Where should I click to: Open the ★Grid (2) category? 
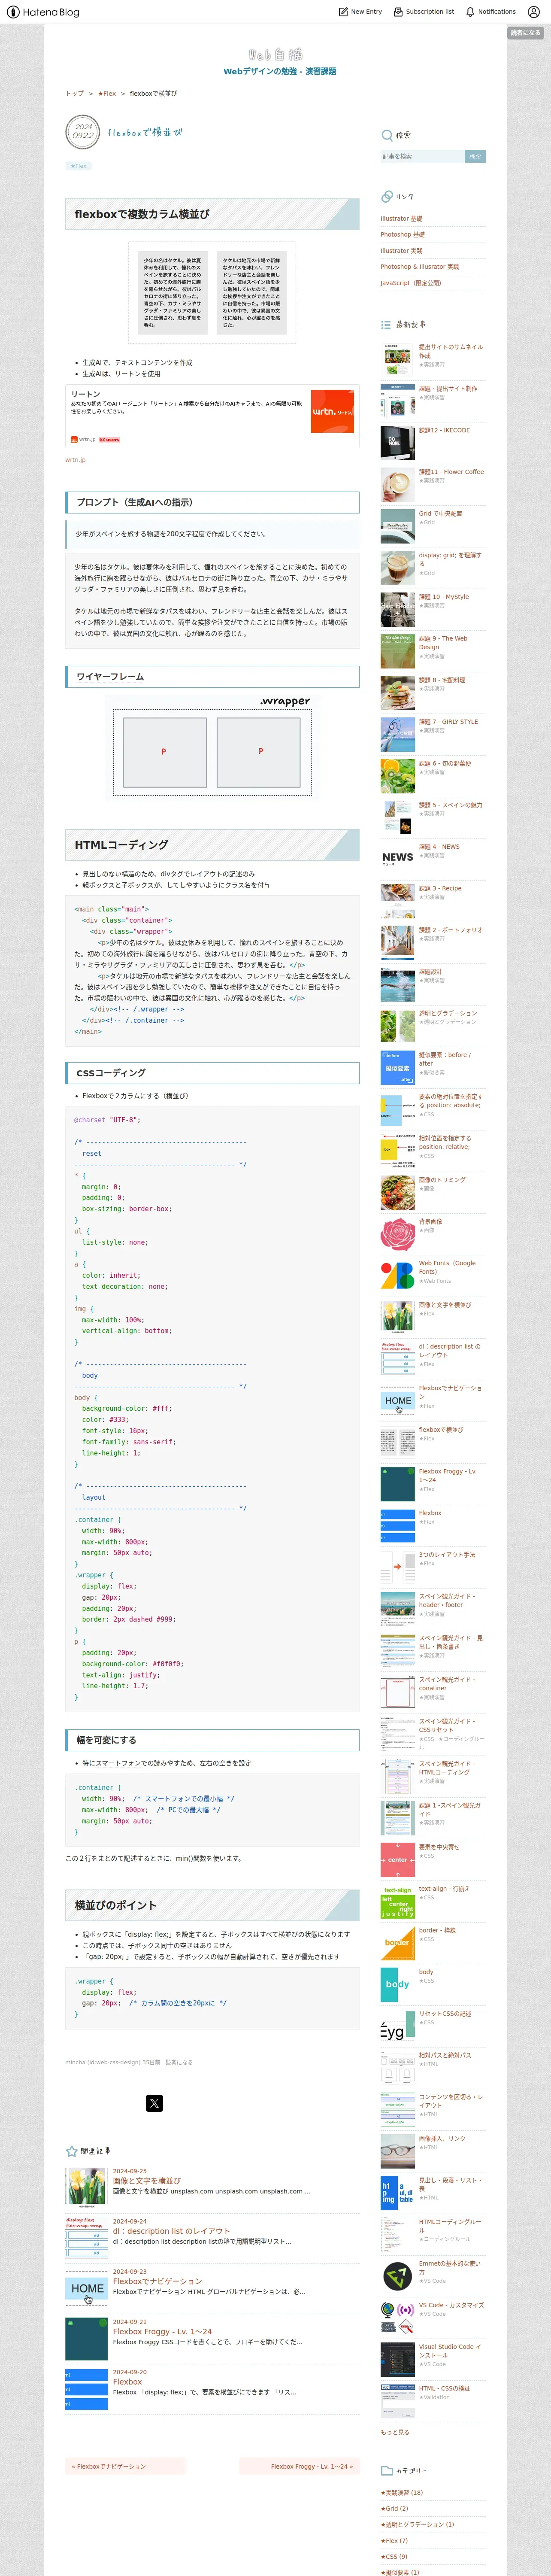394,2509
